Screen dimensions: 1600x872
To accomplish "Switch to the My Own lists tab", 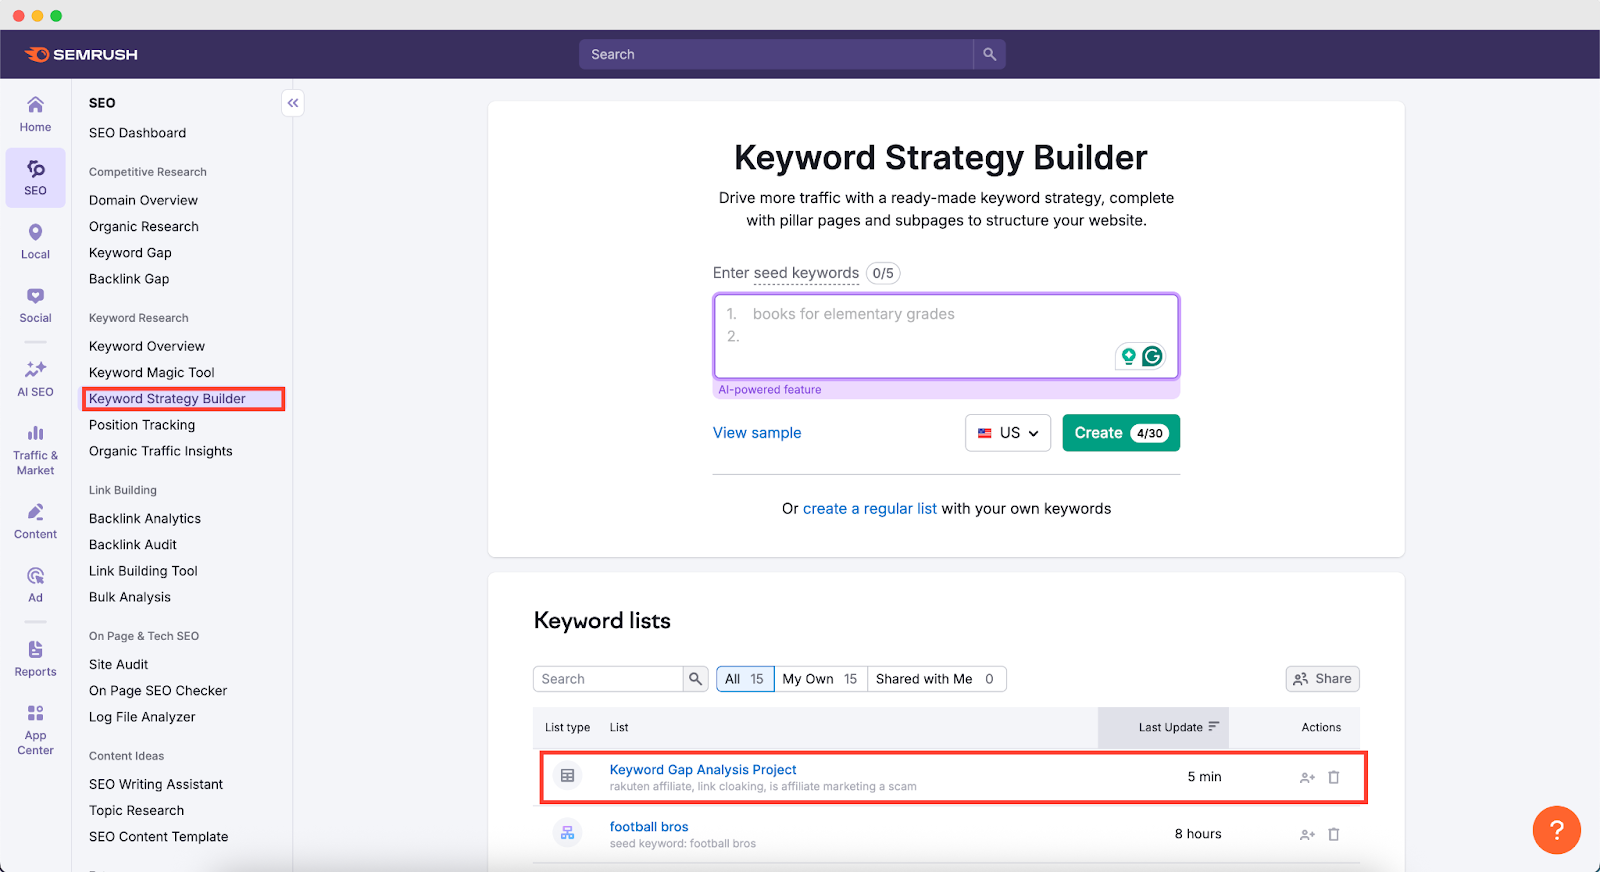I will click(820, 679).
